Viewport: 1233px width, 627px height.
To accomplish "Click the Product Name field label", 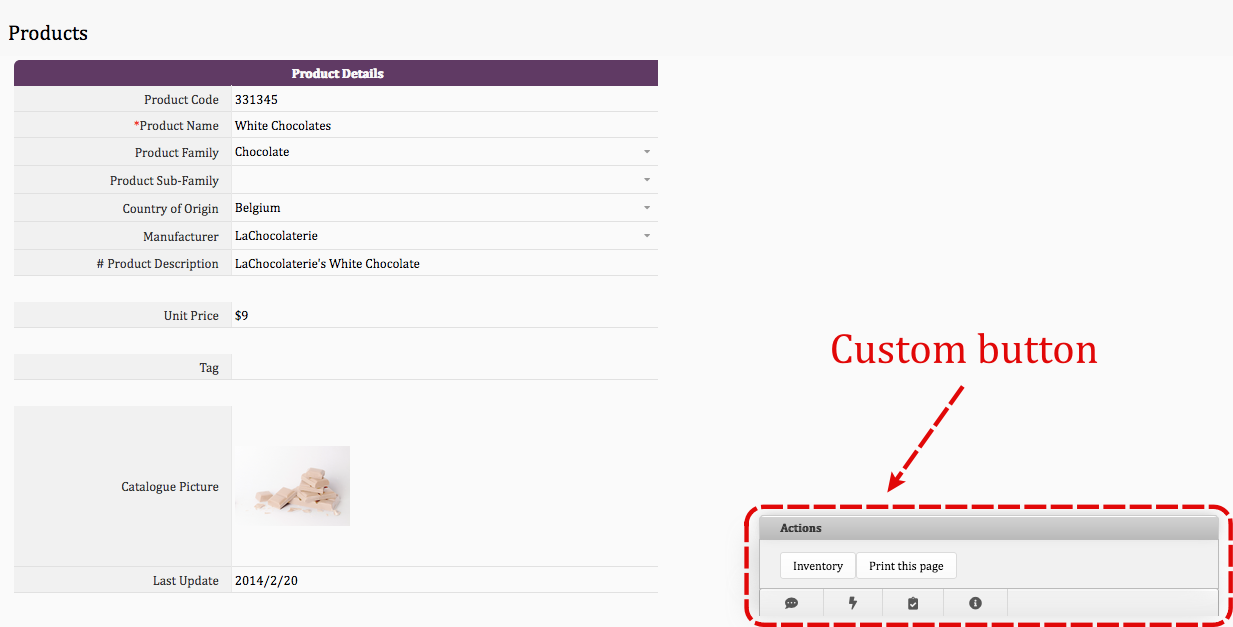I will coord(176,126).
